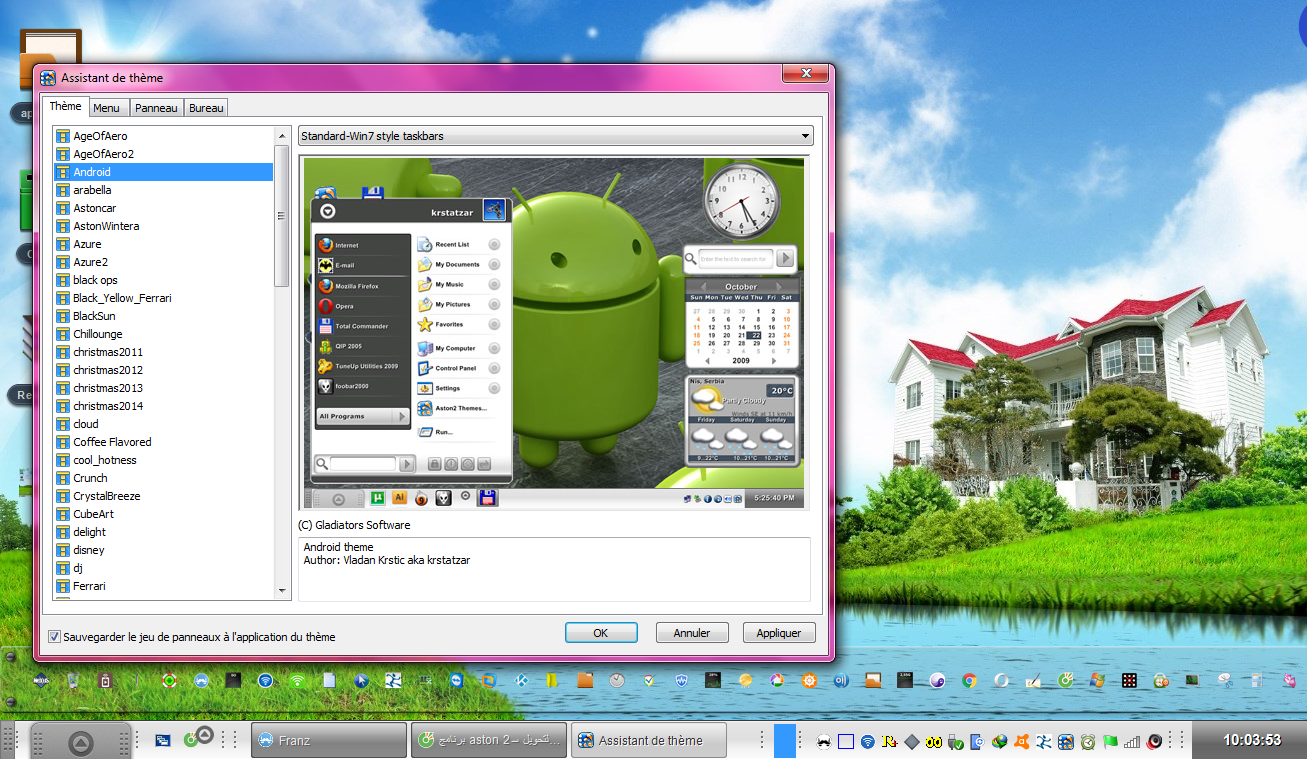Image resolution: width=1307 pixels, height=759 pixels.
Task: Select the Astoncar theme
Action: [x=164, y=208]
